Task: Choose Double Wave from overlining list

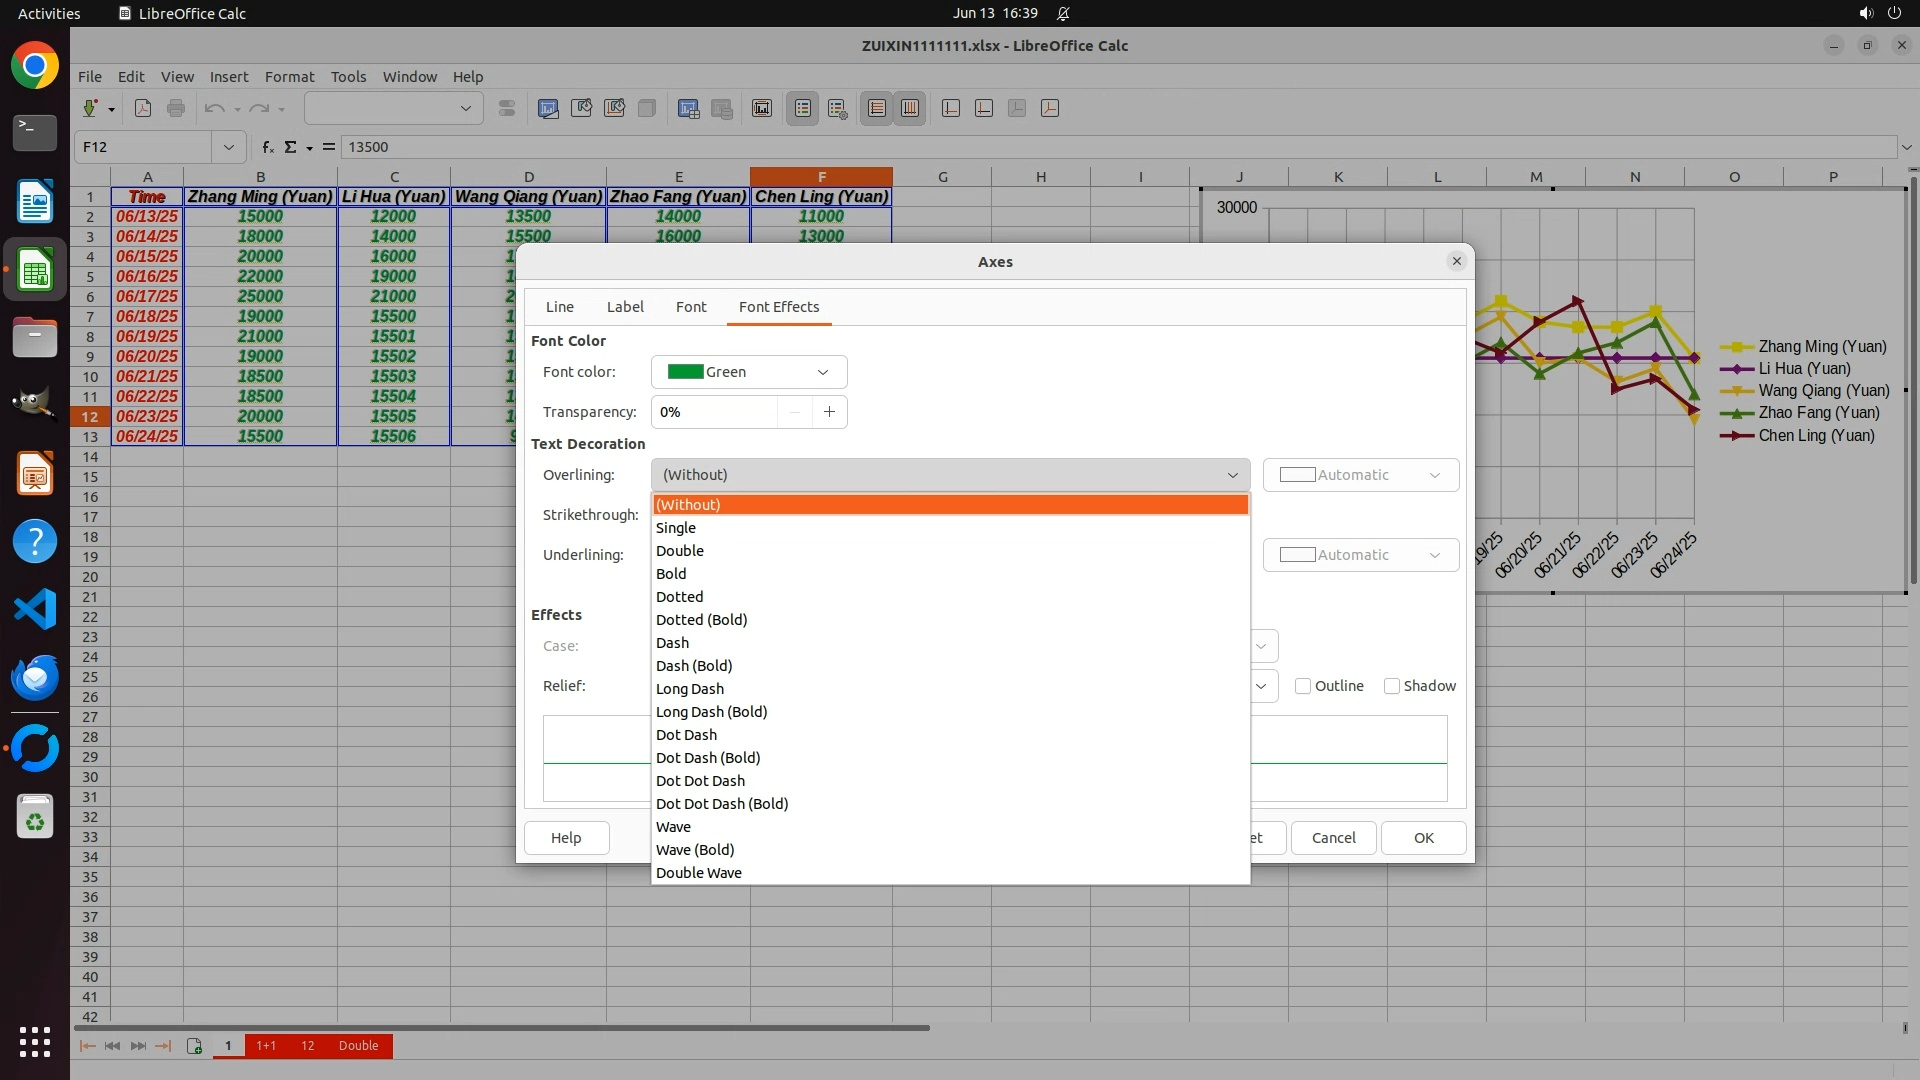Action: coord(698,873)
